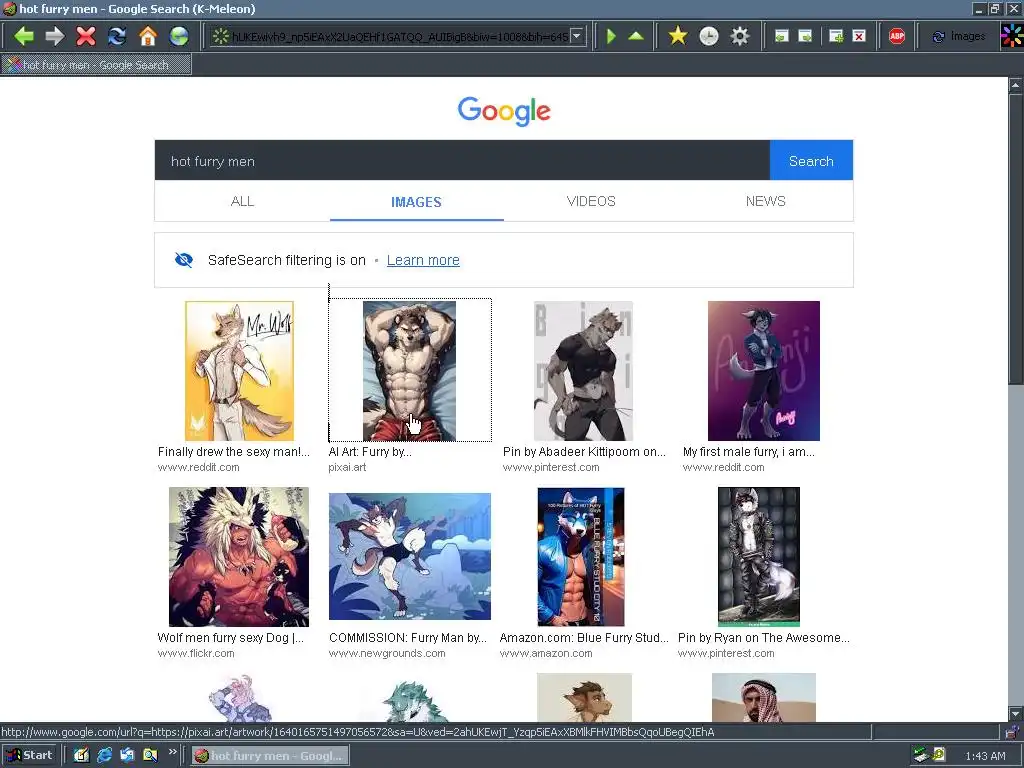
Task: Reload the page with blue arrows icon
Action: click(x=117, y=36)
